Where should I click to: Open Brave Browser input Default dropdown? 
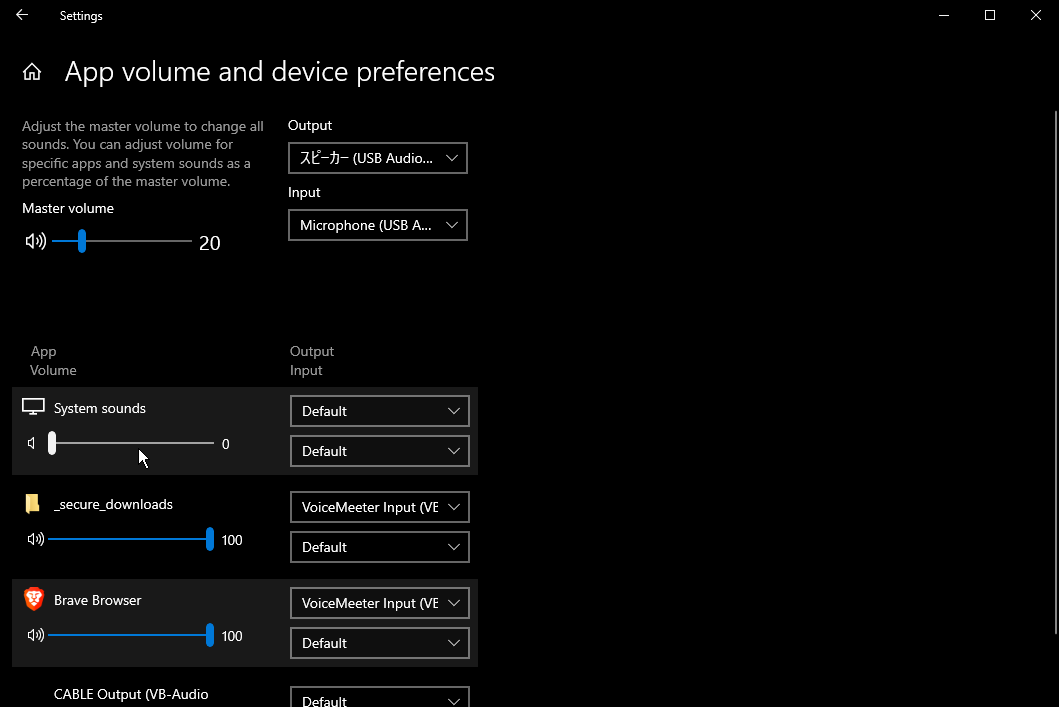point(379,643)
